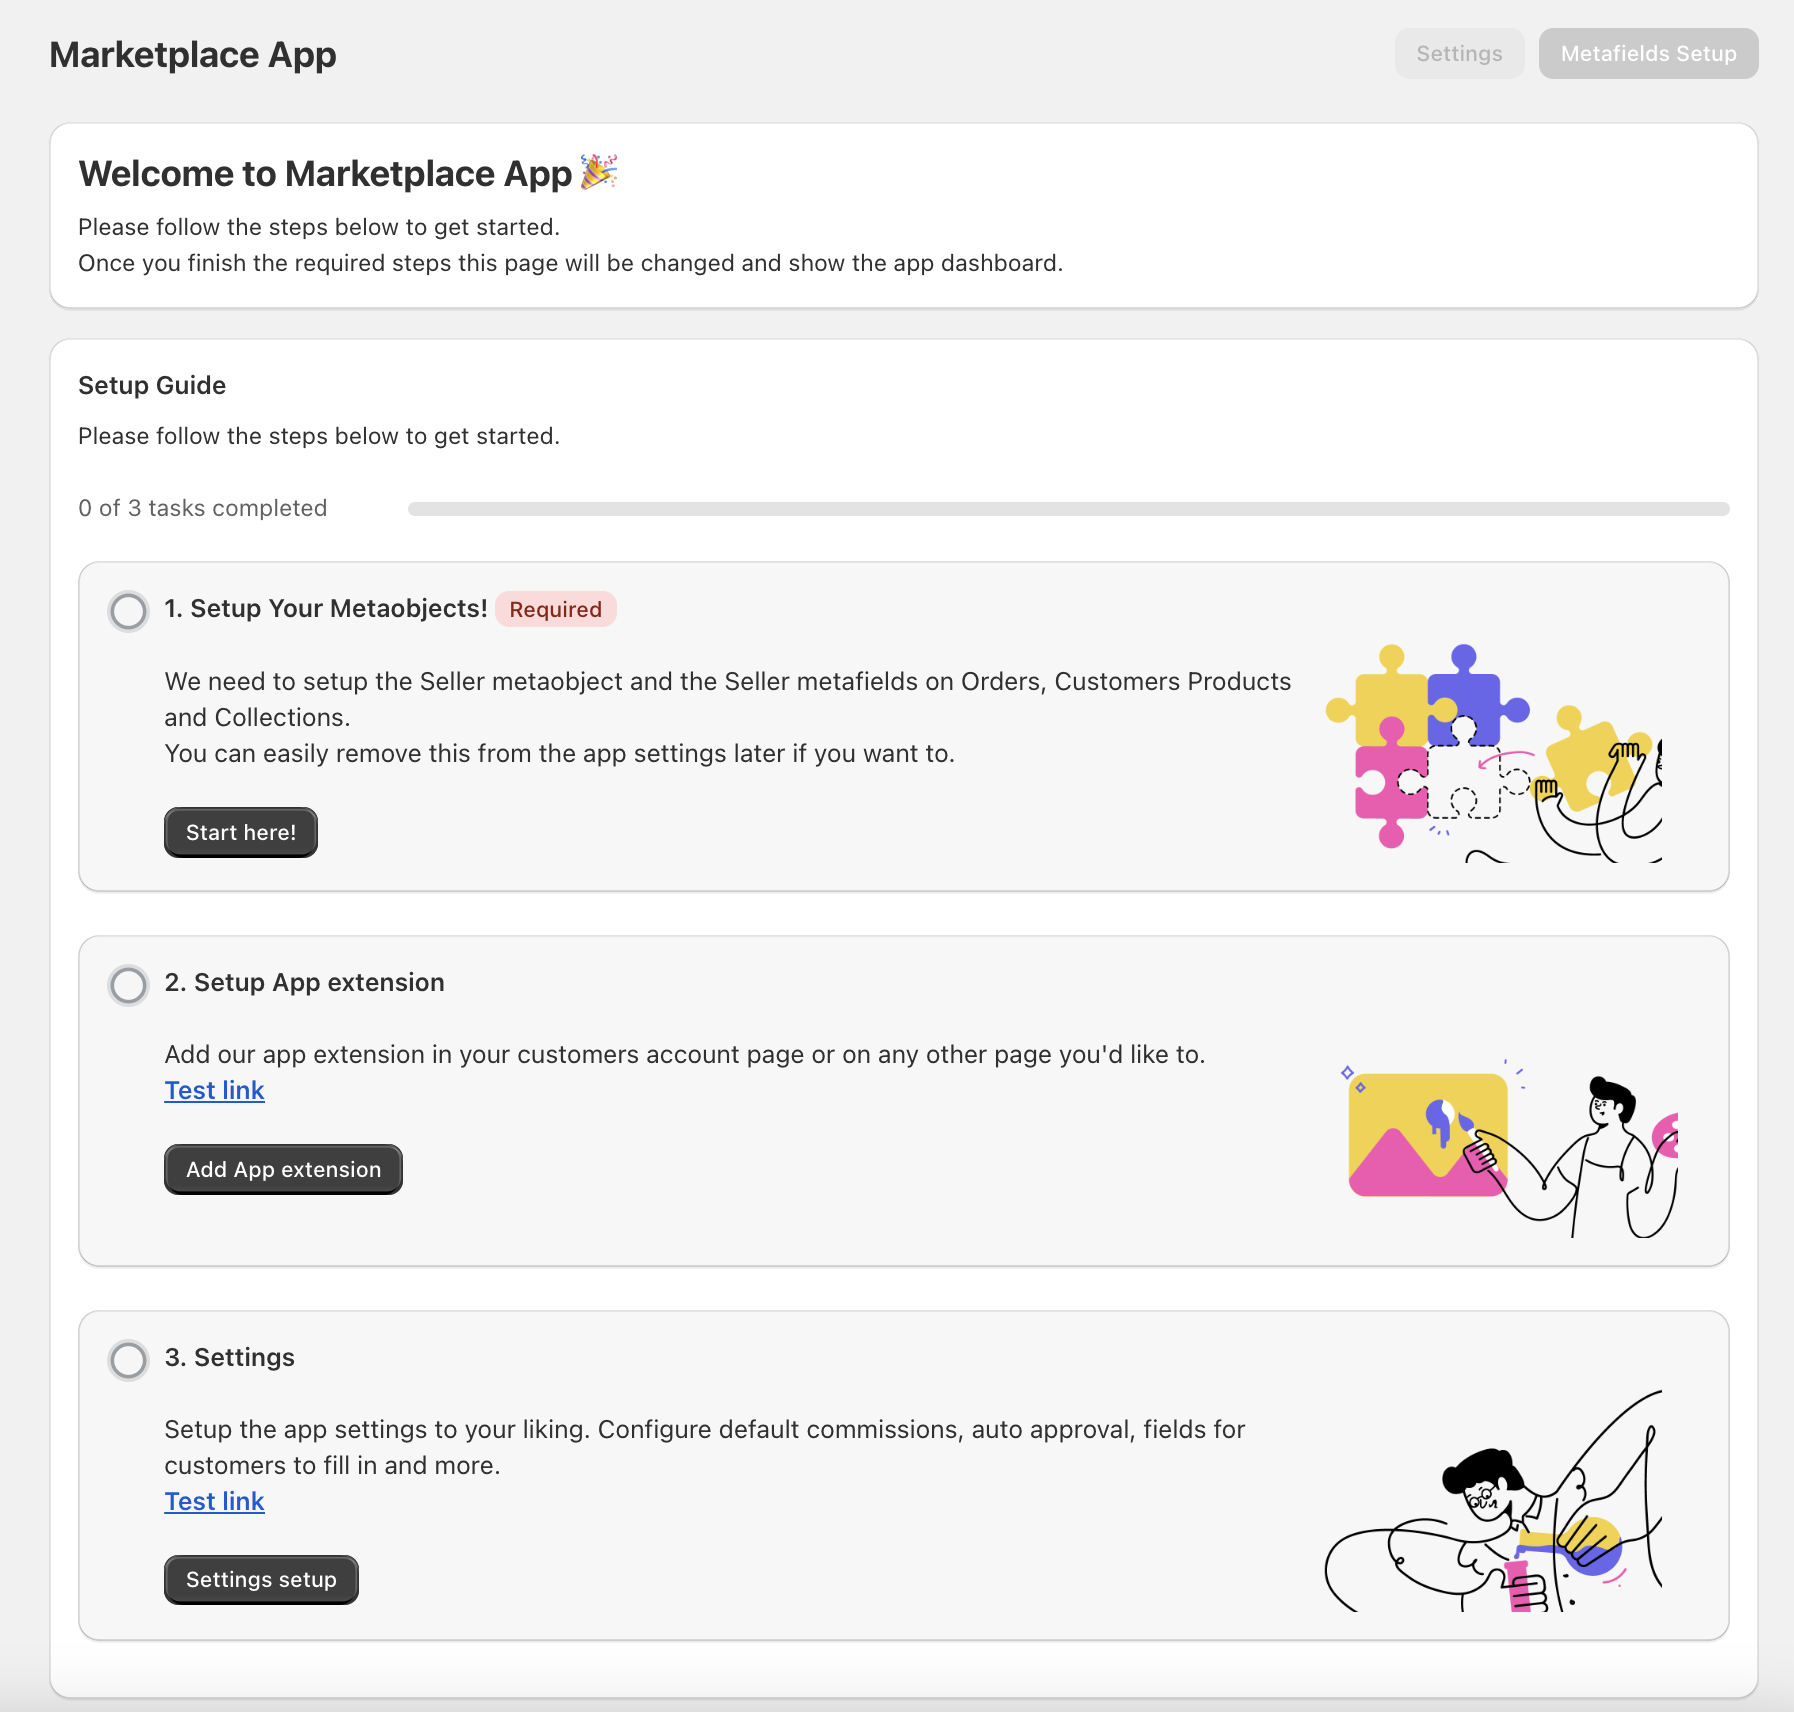Screen dimensions: 1794x1712
Task: Click the Marketplace App title
Action: [x=193, y=55]
